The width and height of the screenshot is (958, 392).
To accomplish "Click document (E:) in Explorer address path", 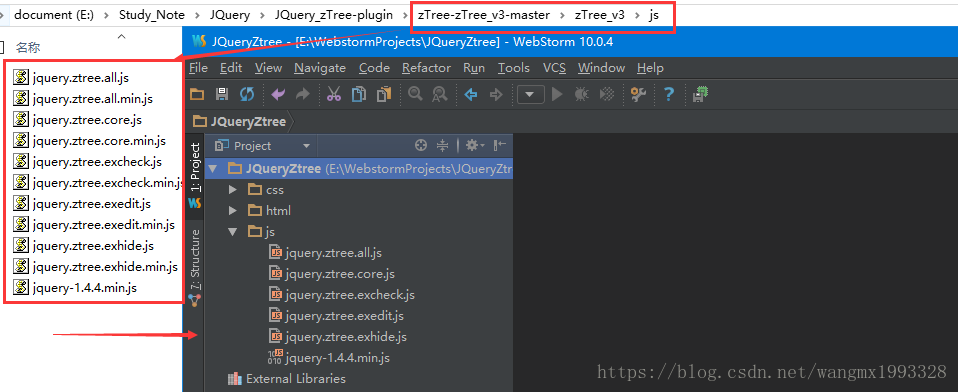I will [54, 15].
